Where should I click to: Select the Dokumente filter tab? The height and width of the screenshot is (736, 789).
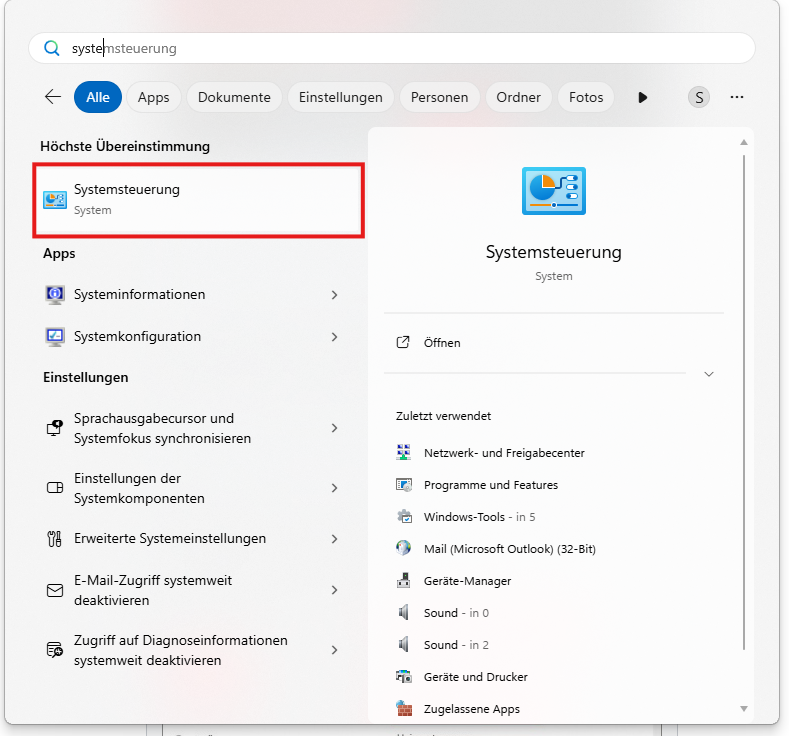(x=234, y=97)
